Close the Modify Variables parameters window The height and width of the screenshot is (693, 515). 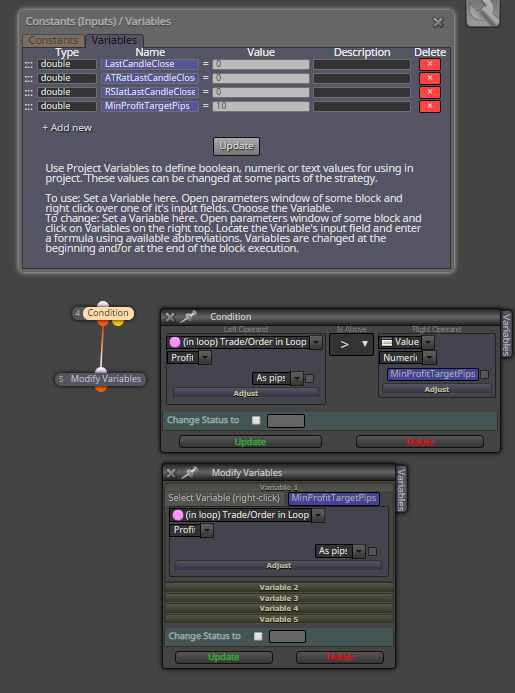tap(171, 473)
